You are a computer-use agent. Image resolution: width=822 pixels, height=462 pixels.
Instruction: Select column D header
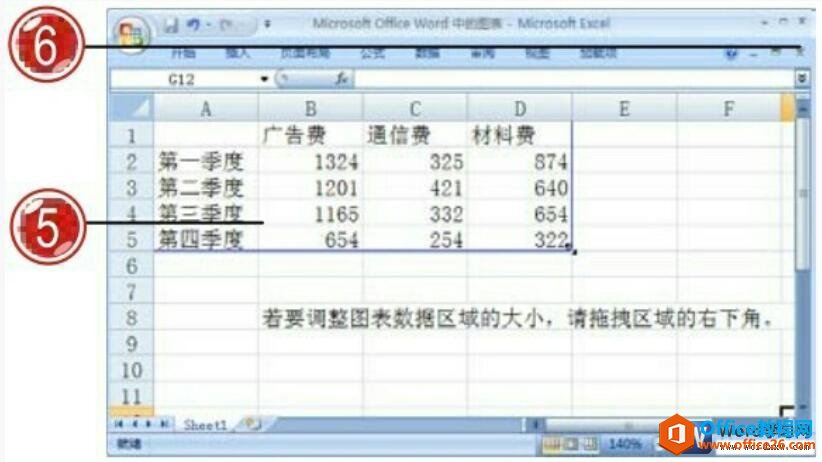pos(520,109)
